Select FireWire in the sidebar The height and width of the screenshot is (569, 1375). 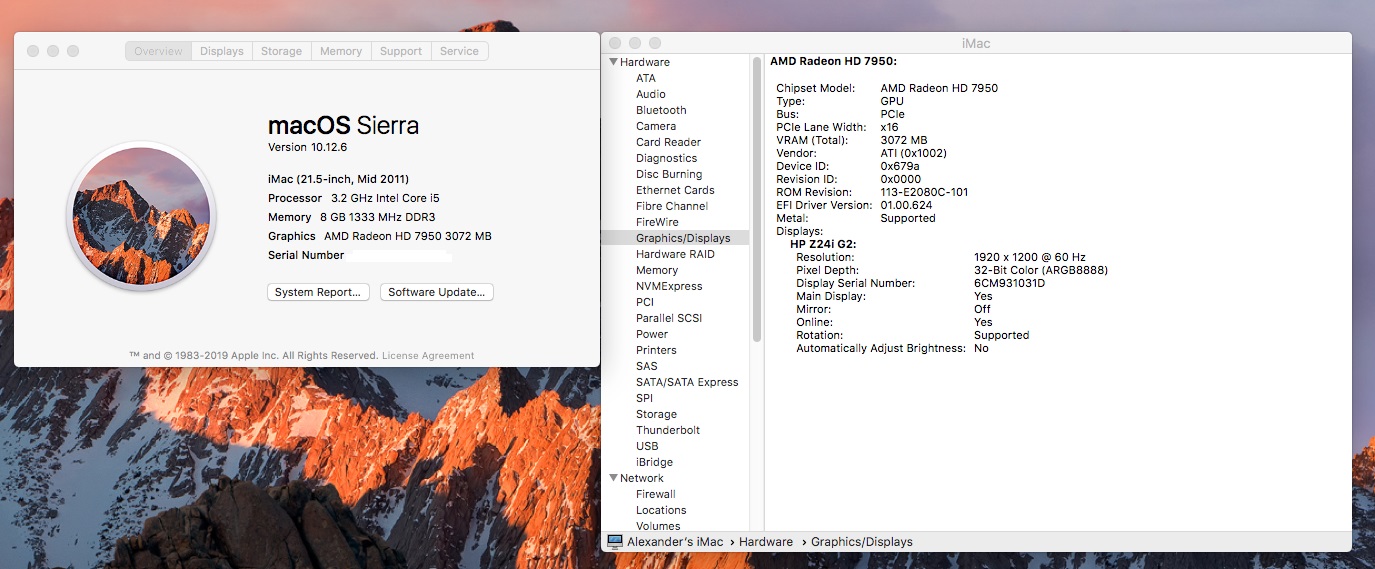point(657,222)
